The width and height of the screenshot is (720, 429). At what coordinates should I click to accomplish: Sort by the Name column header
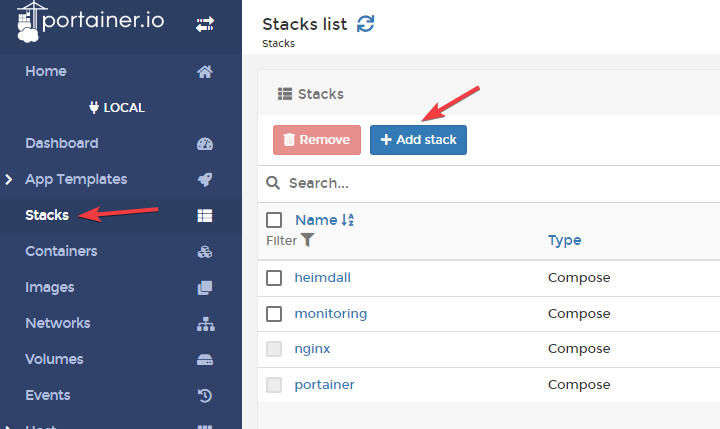pos(316,220)
